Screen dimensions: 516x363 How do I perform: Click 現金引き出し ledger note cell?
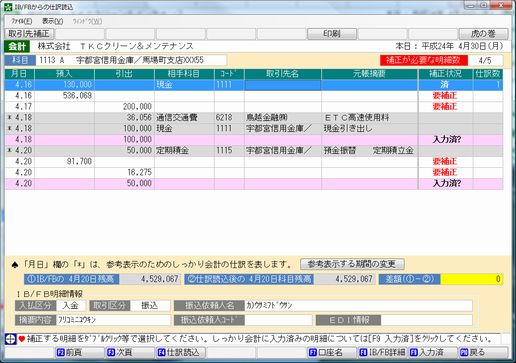click(x=369, y=129)
